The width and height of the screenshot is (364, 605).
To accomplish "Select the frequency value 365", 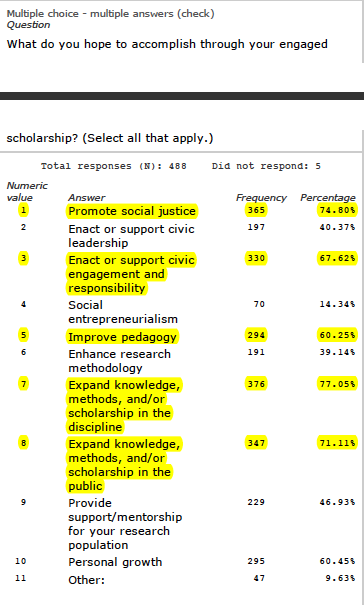I will (256, 210).
